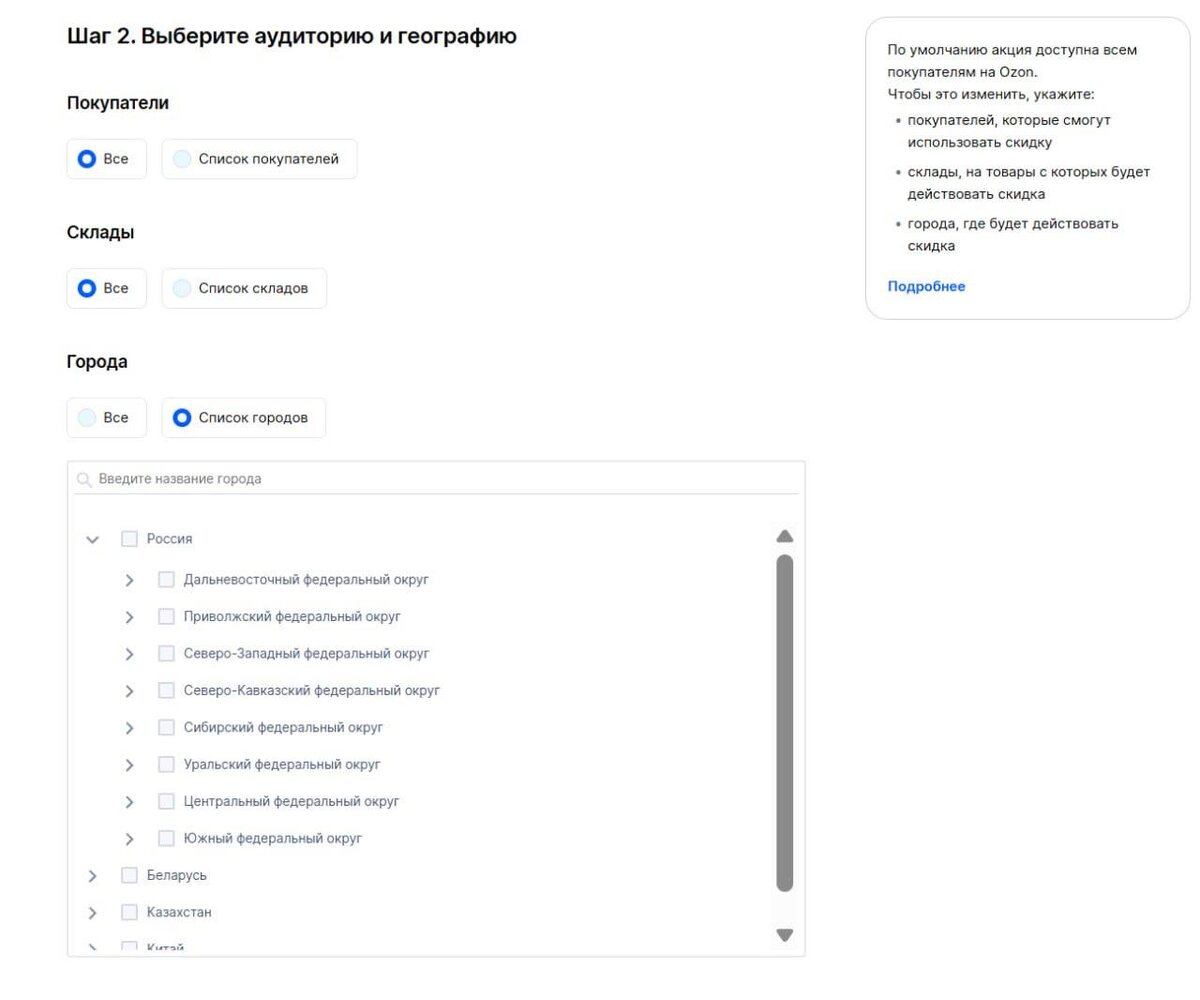Expand the Казахстан country node
The width and height of the screenshot is (1200, 1000).
pyautogui.click(x=93, y=913)
